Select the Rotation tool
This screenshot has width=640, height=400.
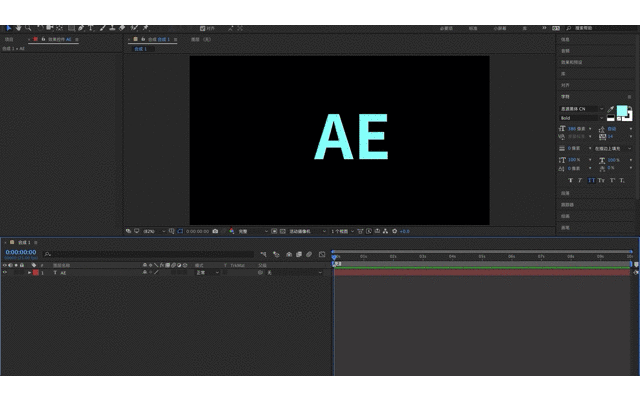tap(40, 28)
